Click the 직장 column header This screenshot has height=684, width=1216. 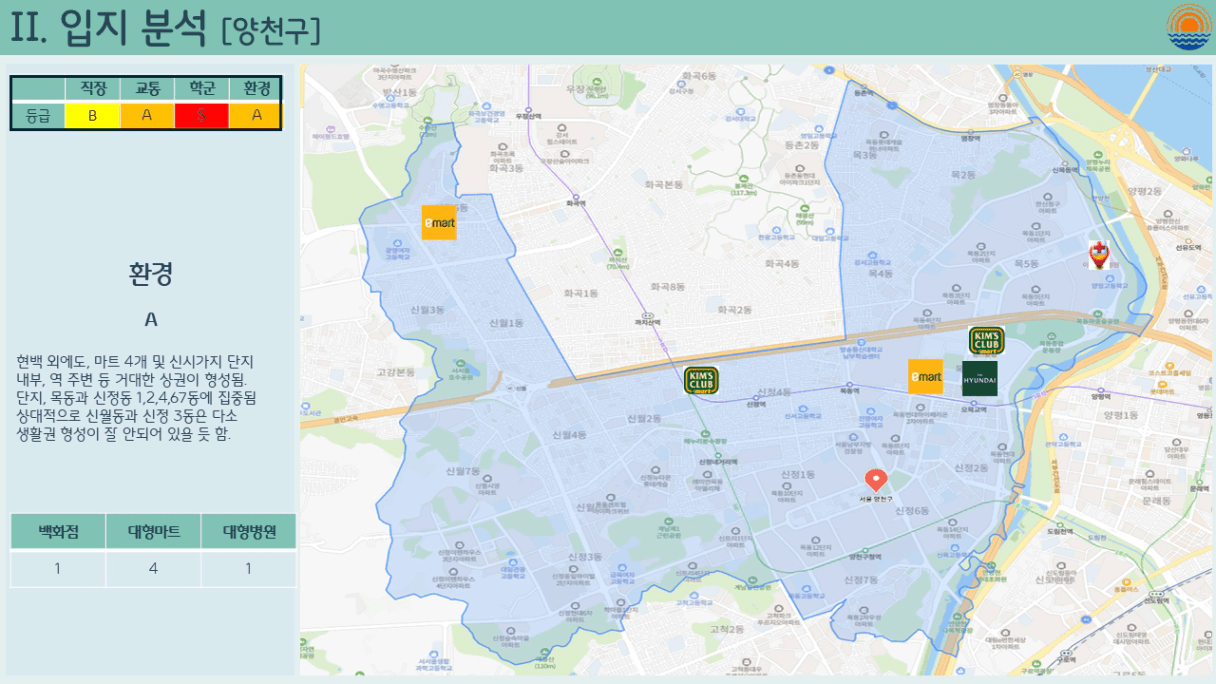(x=93, y=89)
